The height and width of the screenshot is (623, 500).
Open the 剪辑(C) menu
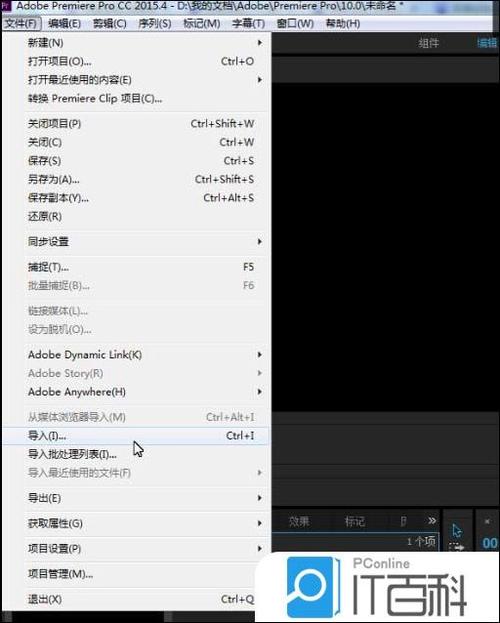point(110,23)
